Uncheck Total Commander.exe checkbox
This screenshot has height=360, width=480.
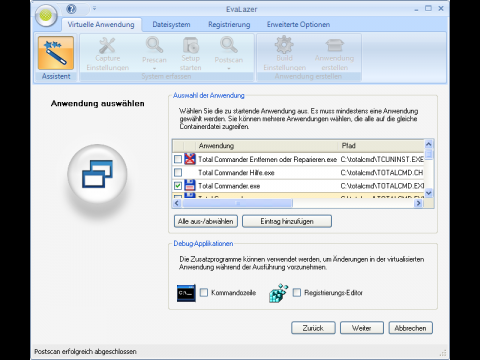[x=178, y=186]
